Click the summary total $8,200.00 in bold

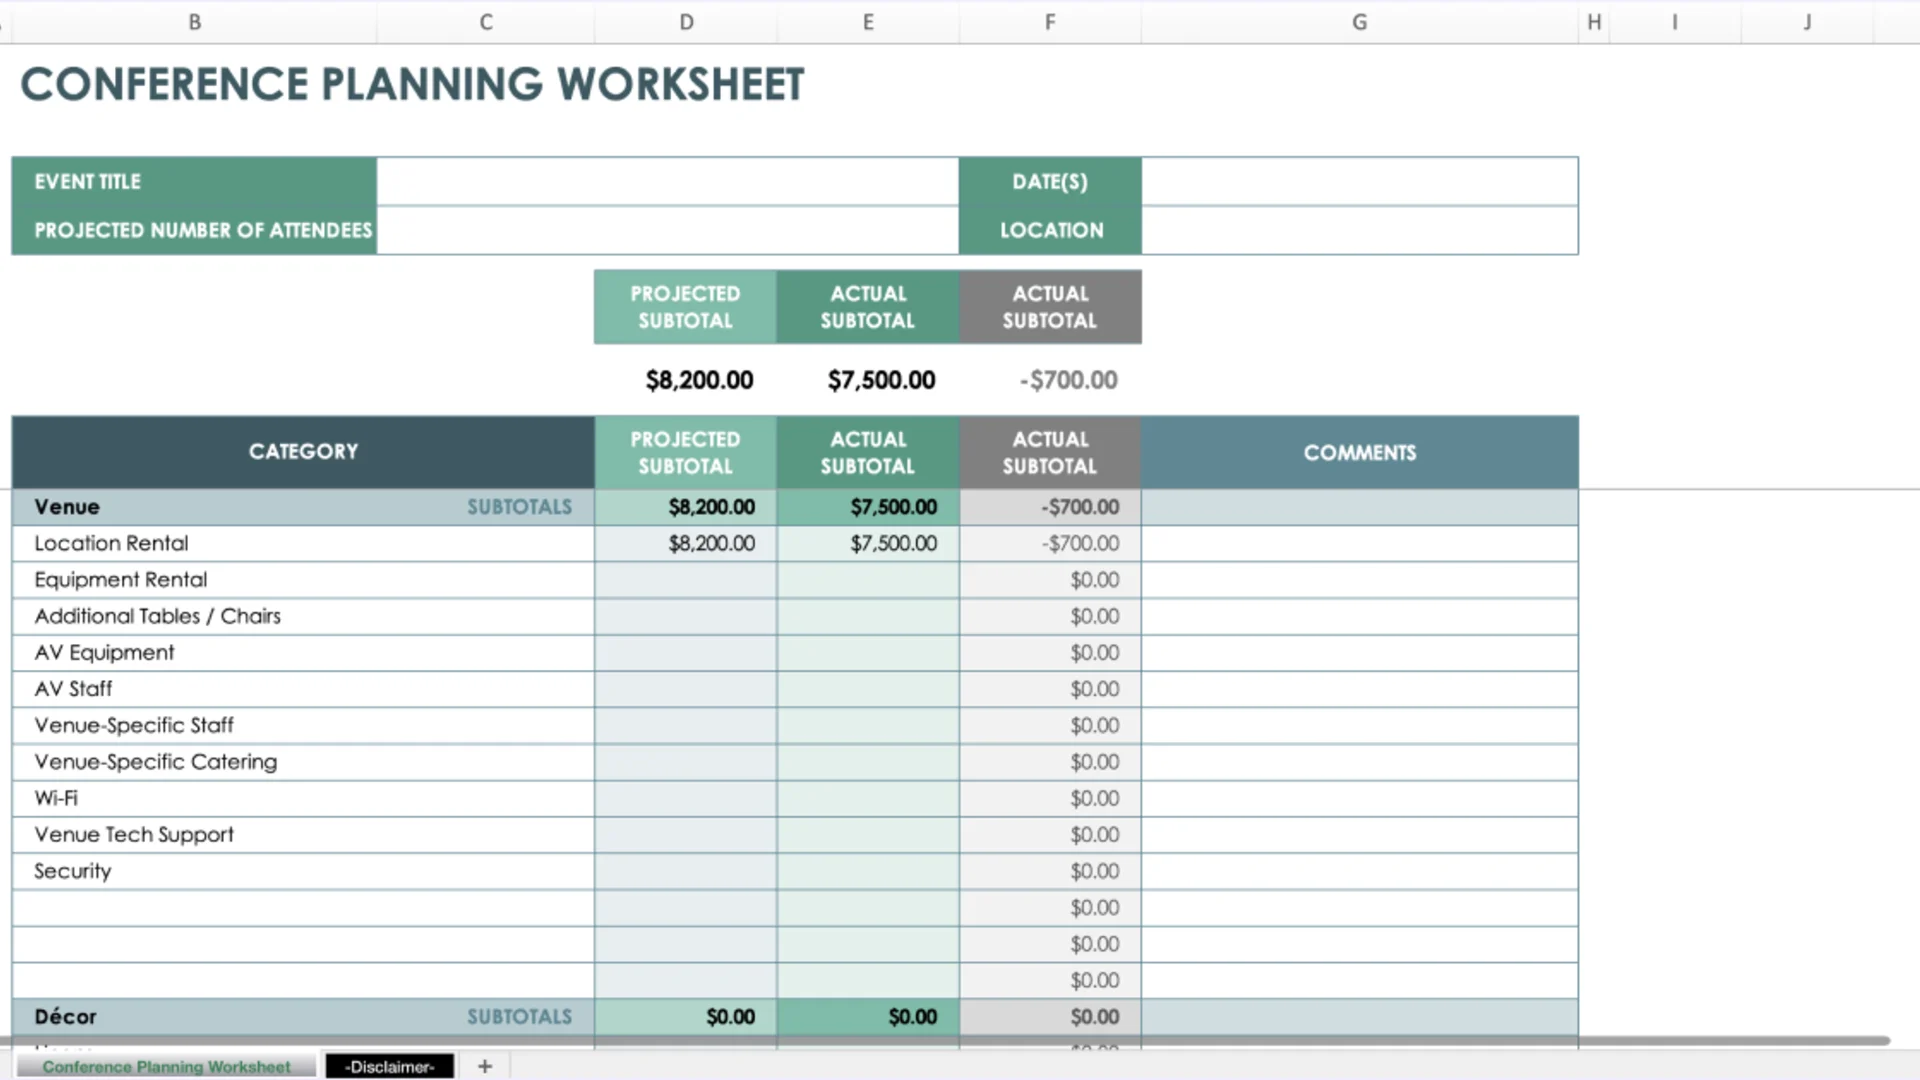[x=699, y=380]
